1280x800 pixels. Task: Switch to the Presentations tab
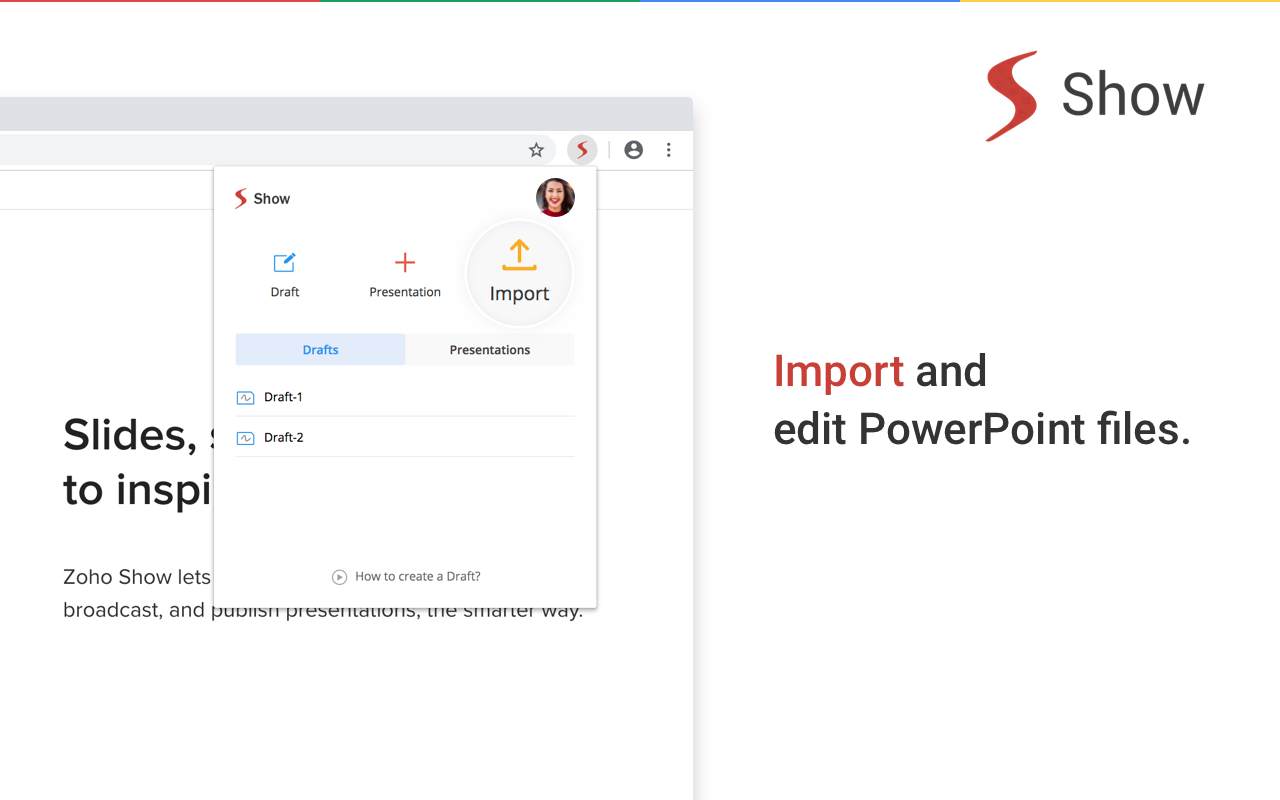(x=490, y=350)
